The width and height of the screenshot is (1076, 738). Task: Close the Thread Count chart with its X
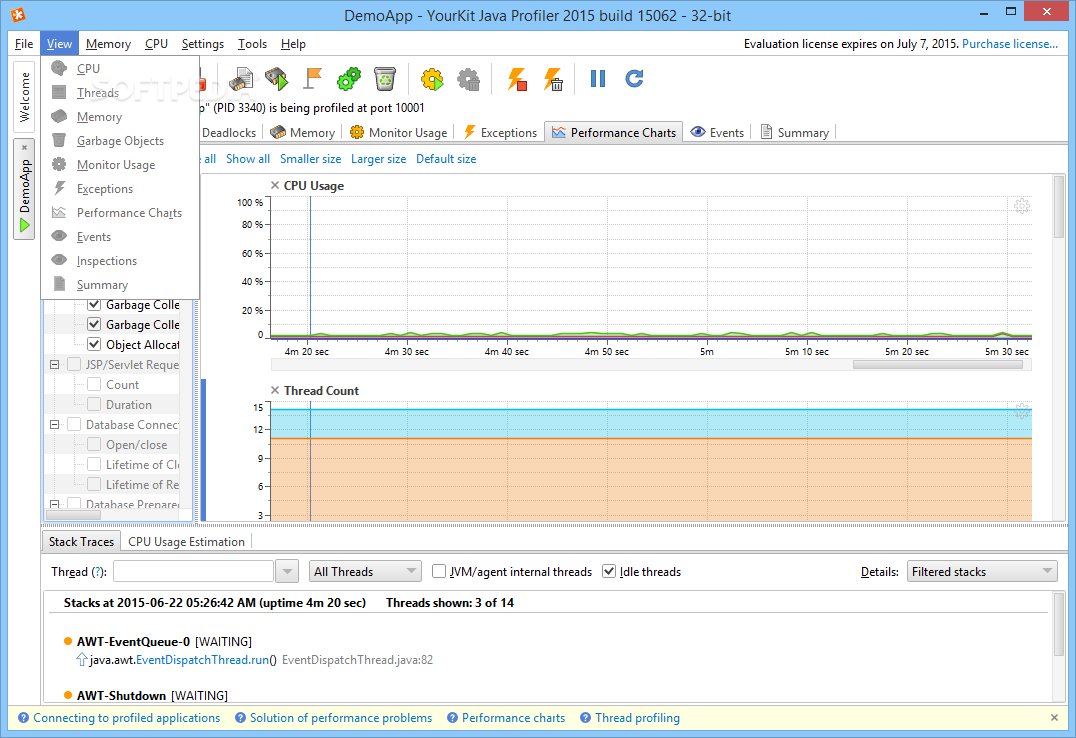click(x=274, y=390)
